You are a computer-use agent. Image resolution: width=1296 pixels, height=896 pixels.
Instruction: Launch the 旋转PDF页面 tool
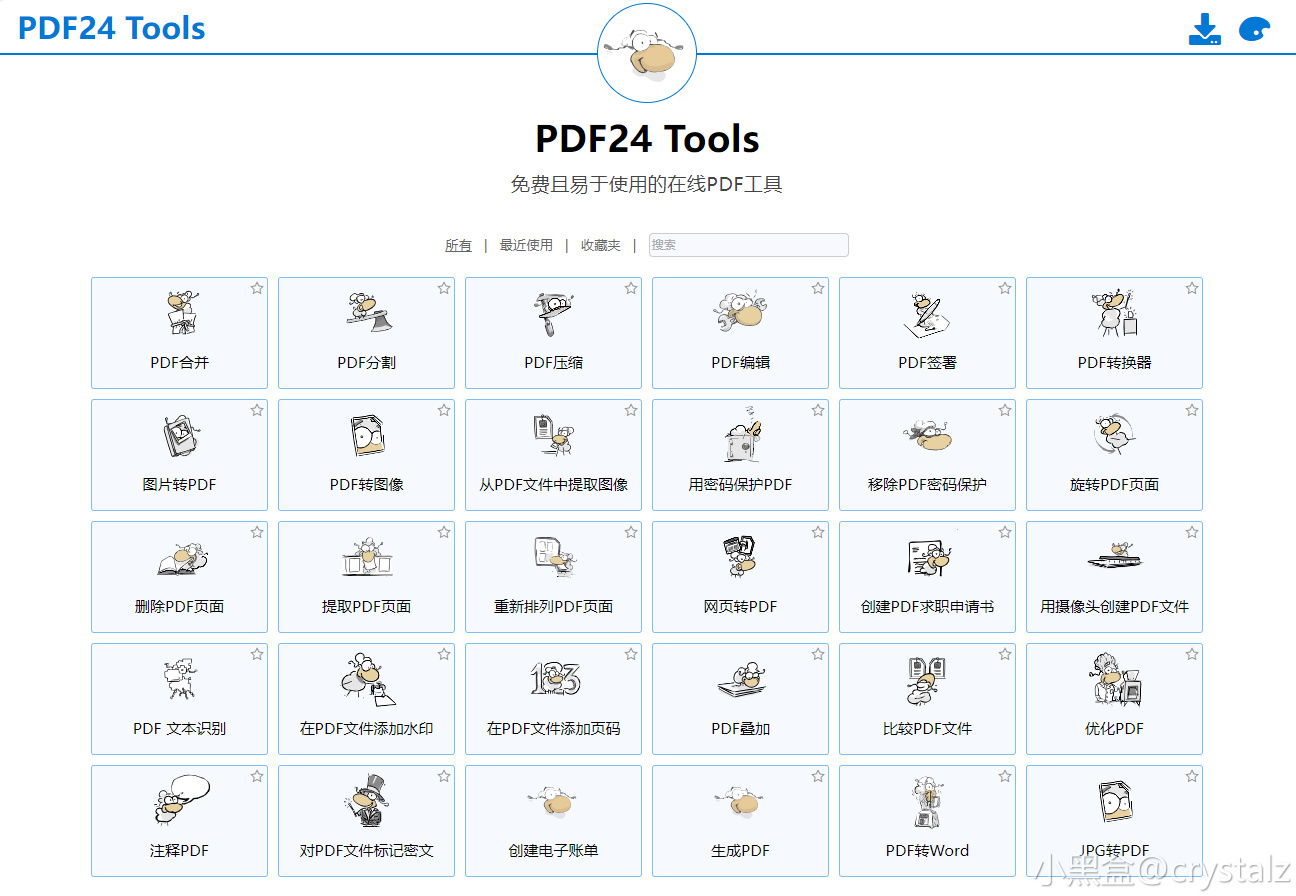click(x=1114, y=455)
